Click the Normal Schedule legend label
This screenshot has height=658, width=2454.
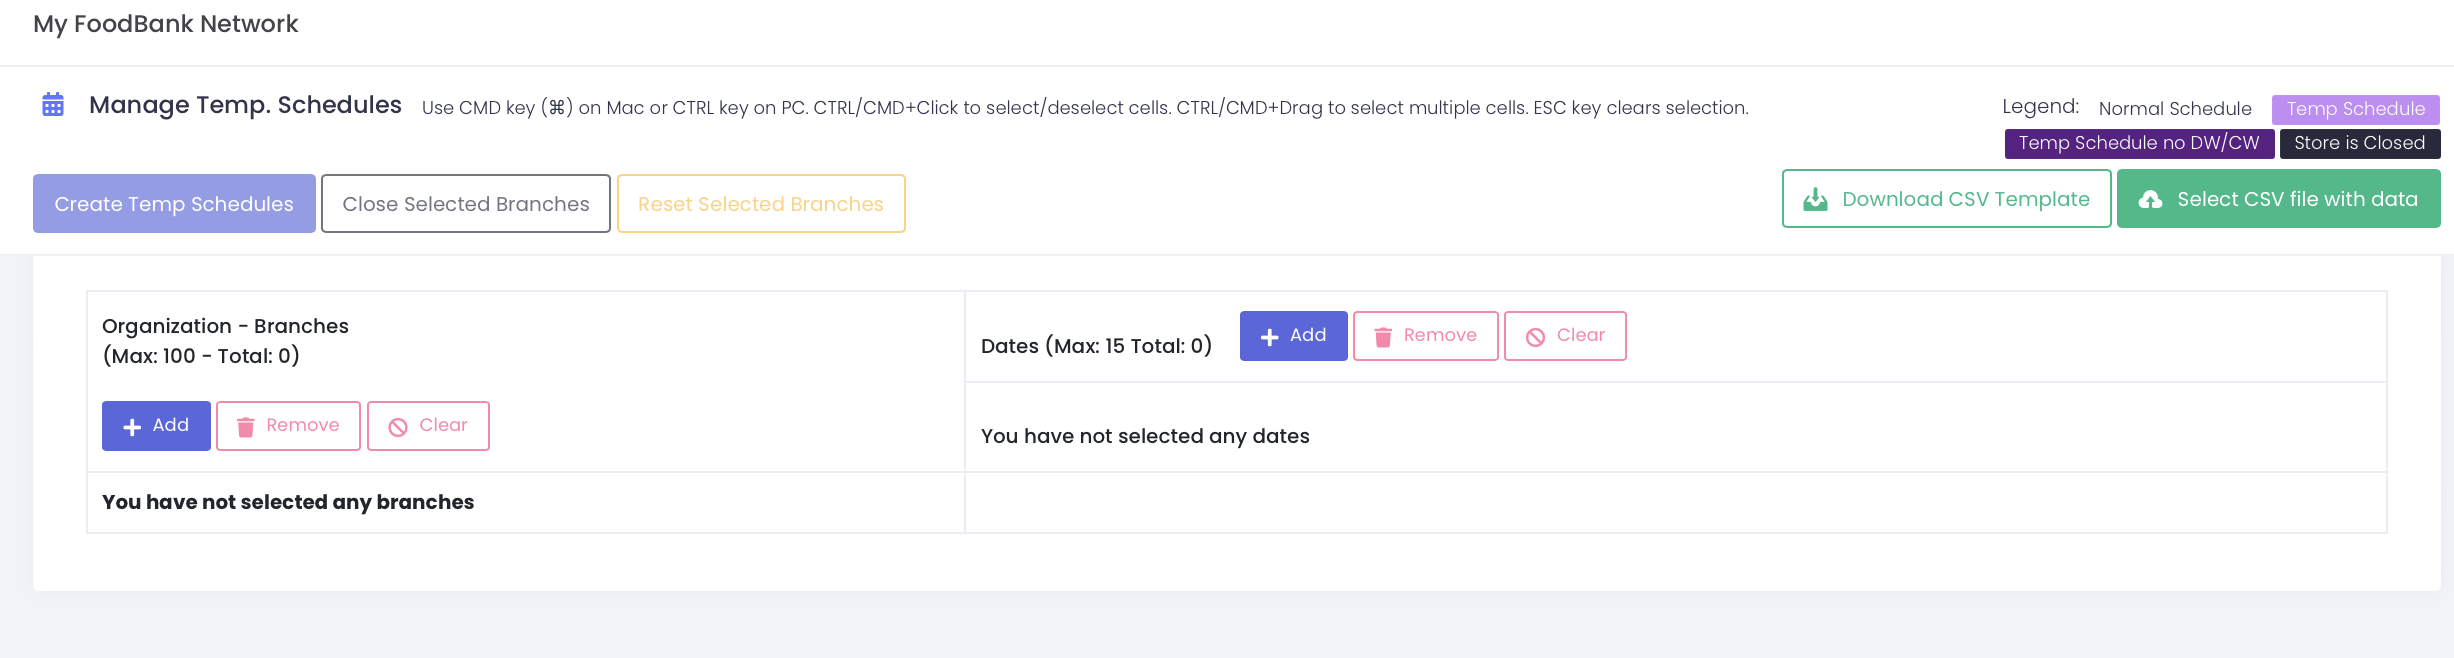coord(2175,109)
